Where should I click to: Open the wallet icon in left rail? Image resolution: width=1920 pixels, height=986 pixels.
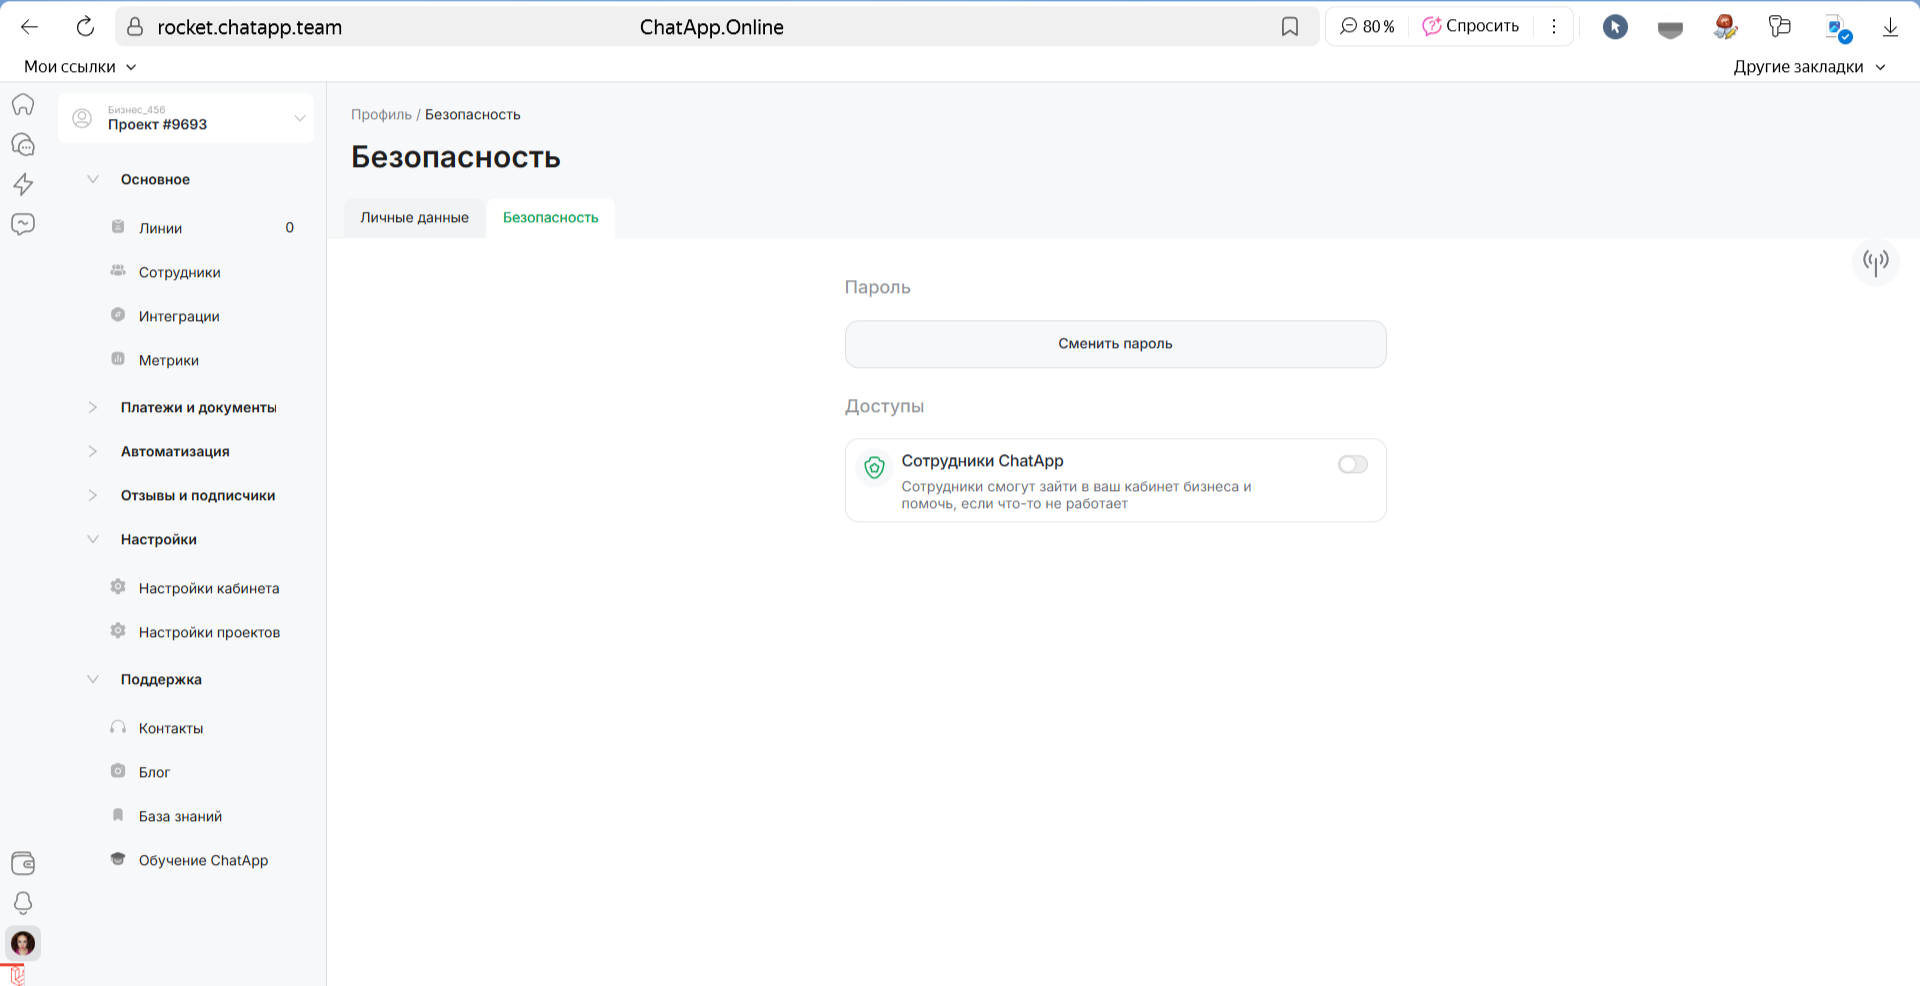pyautogui.click(x=23, y=863)
